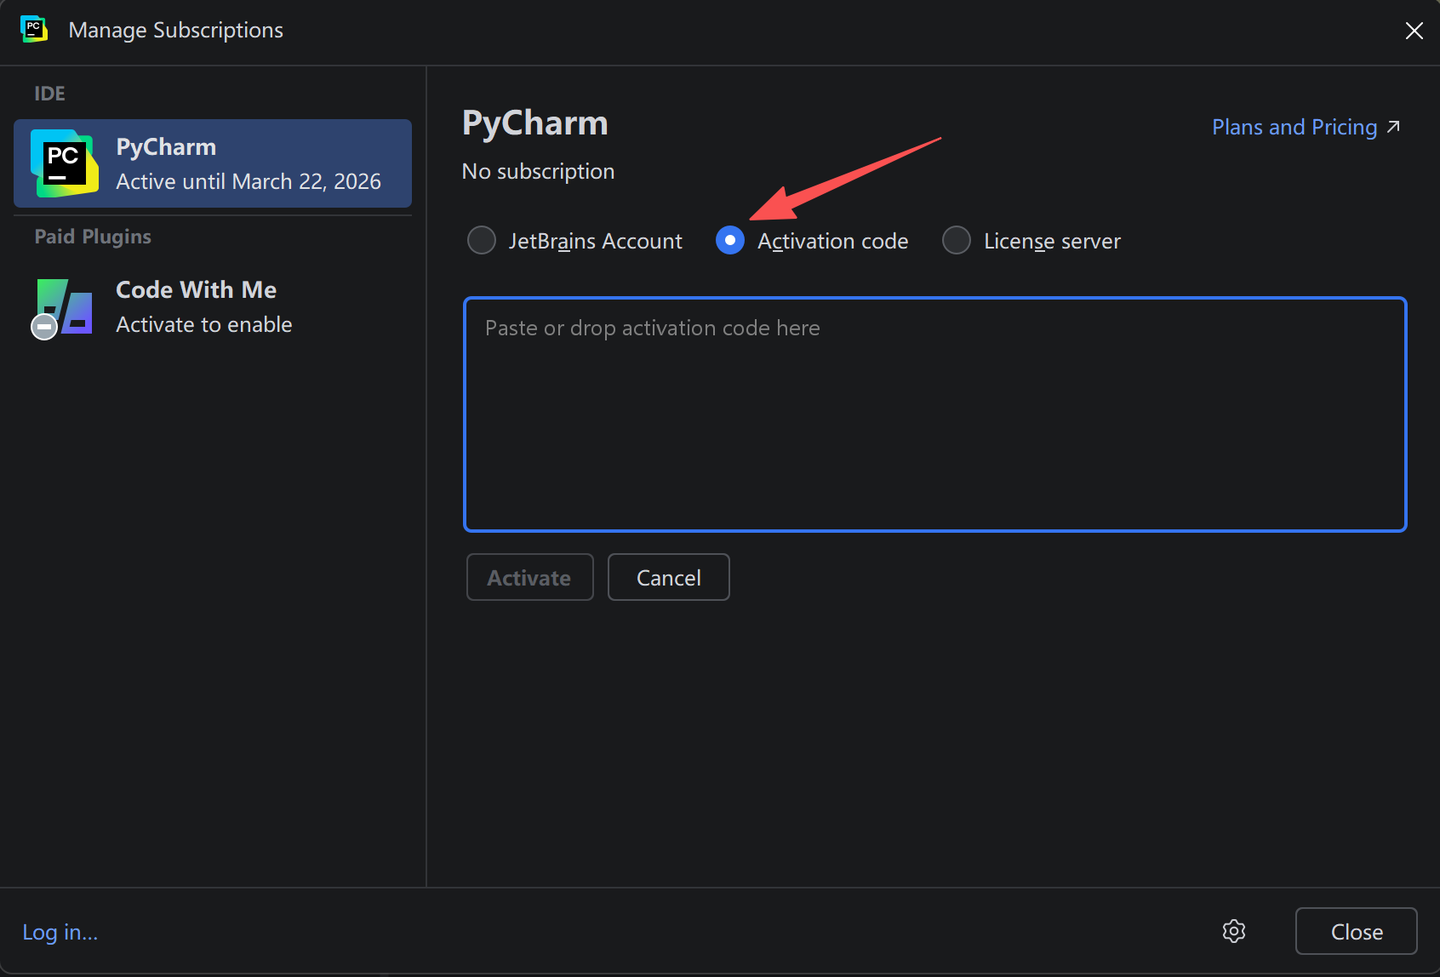Viewport: 1440px width, 977px height.
Task: Click the Log in... link
Action: [x=60, y=932]
